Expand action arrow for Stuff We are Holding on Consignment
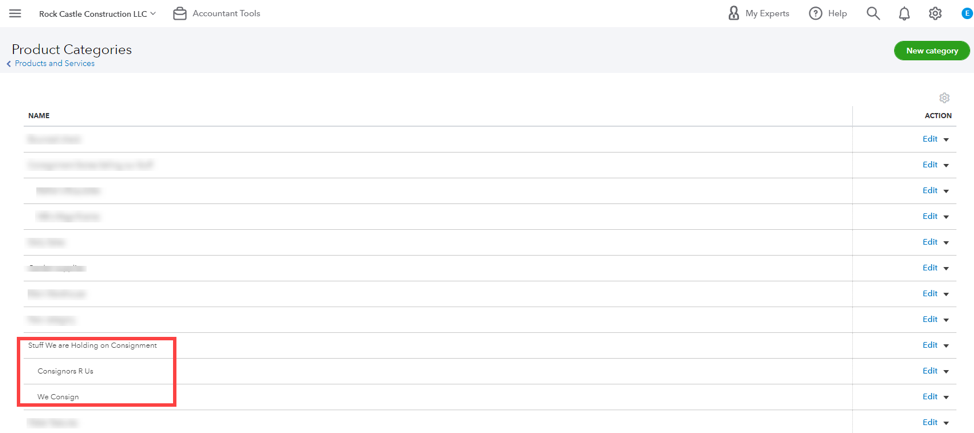 (x=946, y=346)
